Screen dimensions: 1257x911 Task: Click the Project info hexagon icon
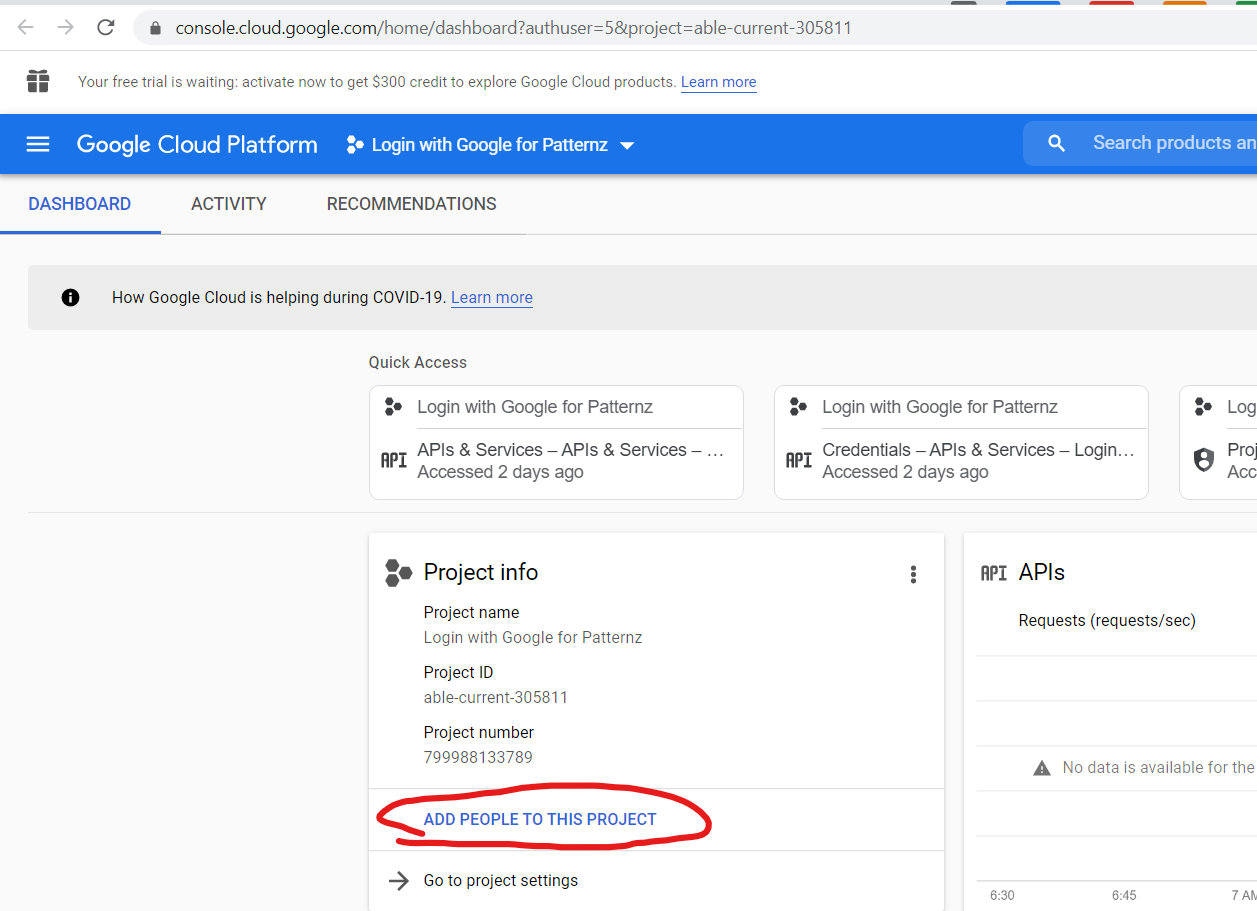click(x=398, y=573)
